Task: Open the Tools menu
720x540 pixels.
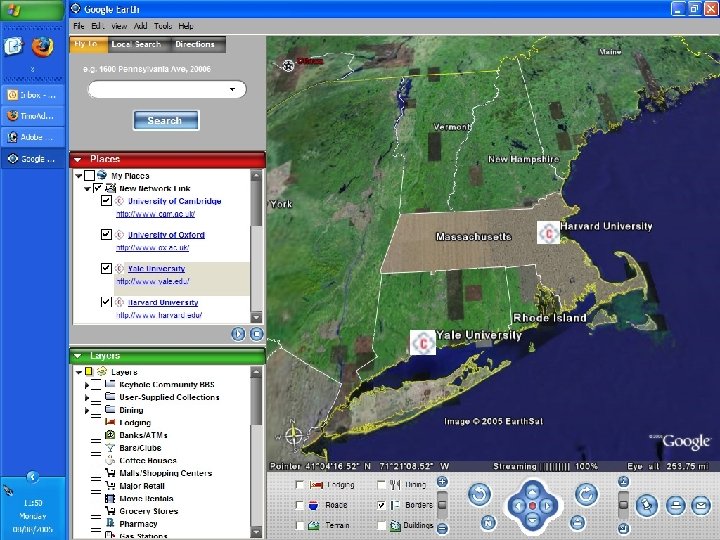Action: (x=163, y=26)
